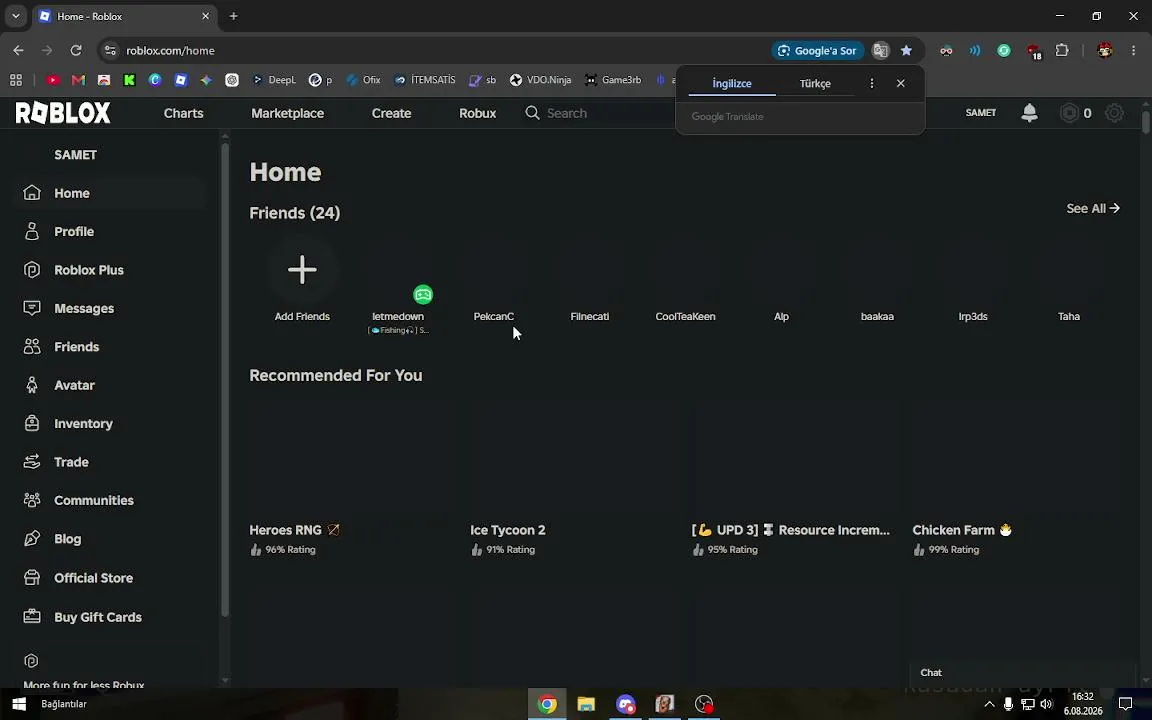Open the tab search dropdown arrow
Screen dimensions: 1152x720
tap(15, 16)
